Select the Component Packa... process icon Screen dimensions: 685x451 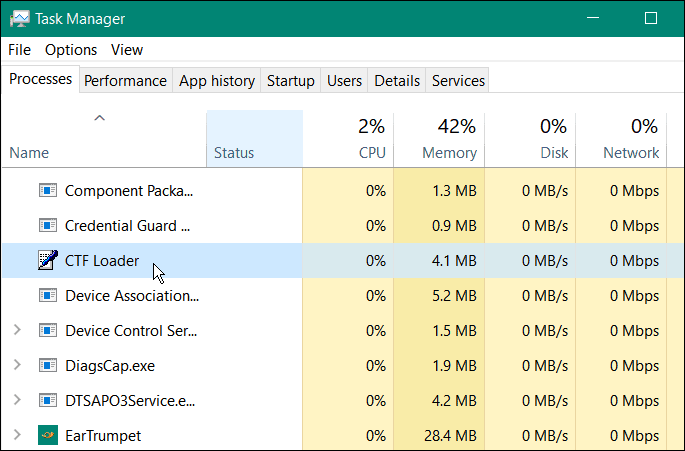[x=48, y=191]
